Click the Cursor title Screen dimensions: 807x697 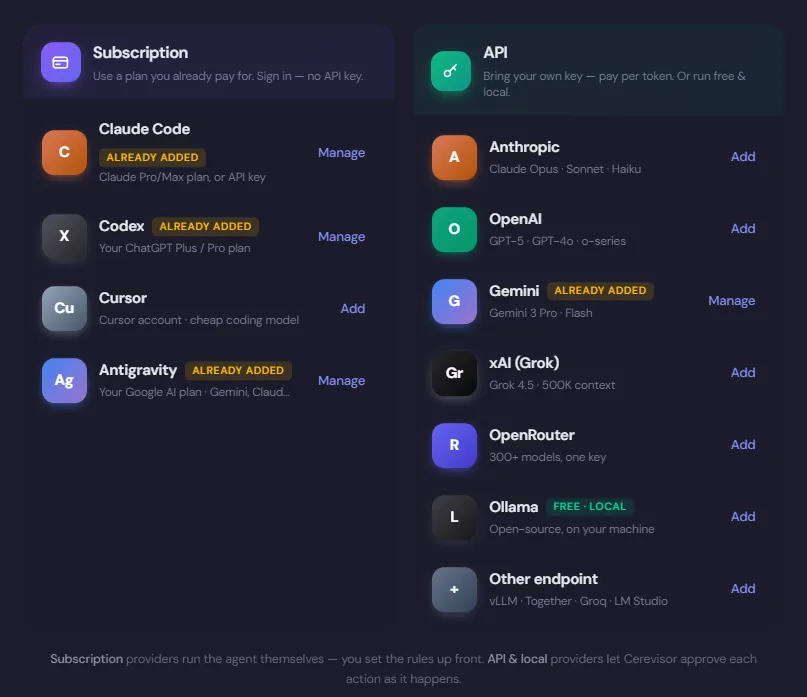[123, 299]
